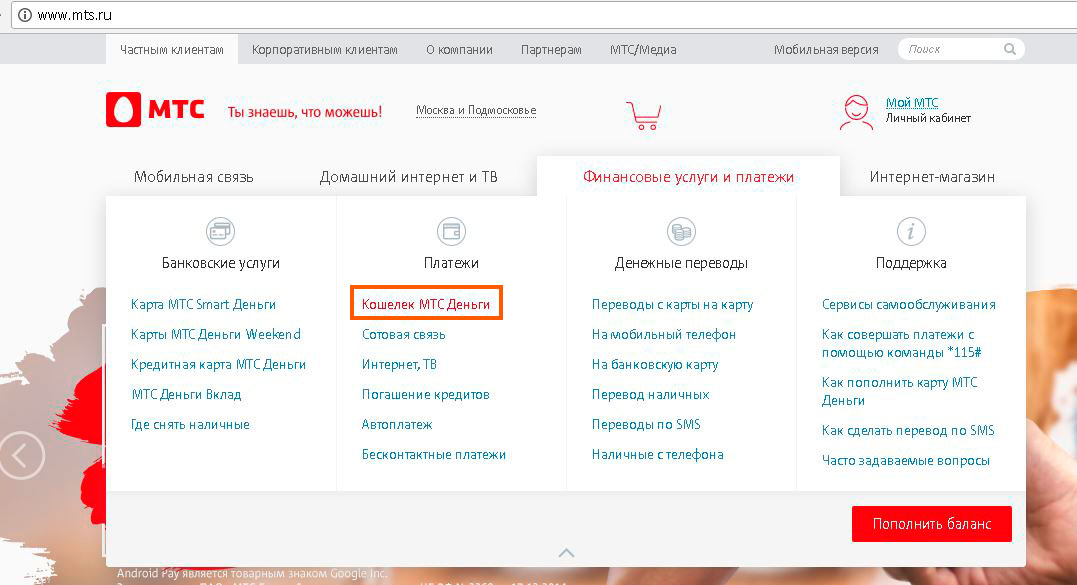Open the Домашний интернет и ТВ menu
1077x585 pixels.
409,177
